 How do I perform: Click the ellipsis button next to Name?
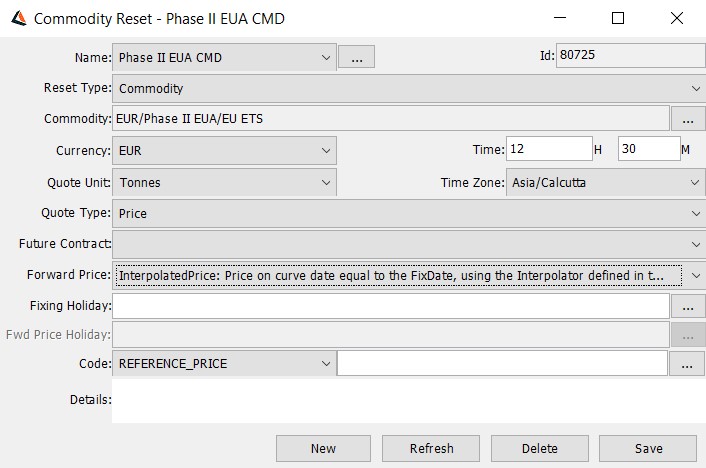(356, 57)
